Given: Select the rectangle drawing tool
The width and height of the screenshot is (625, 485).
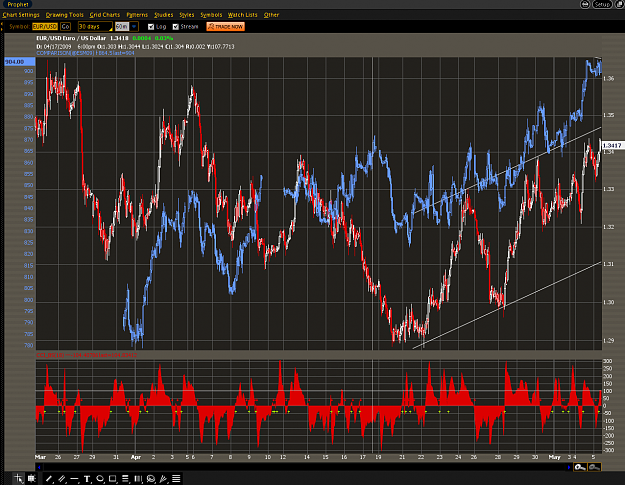Looking at the screenshot, I should pos(113,479).
